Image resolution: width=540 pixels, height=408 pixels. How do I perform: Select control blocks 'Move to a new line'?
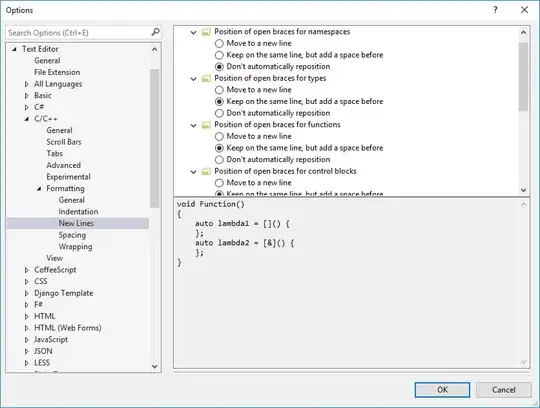pos(219,183)
